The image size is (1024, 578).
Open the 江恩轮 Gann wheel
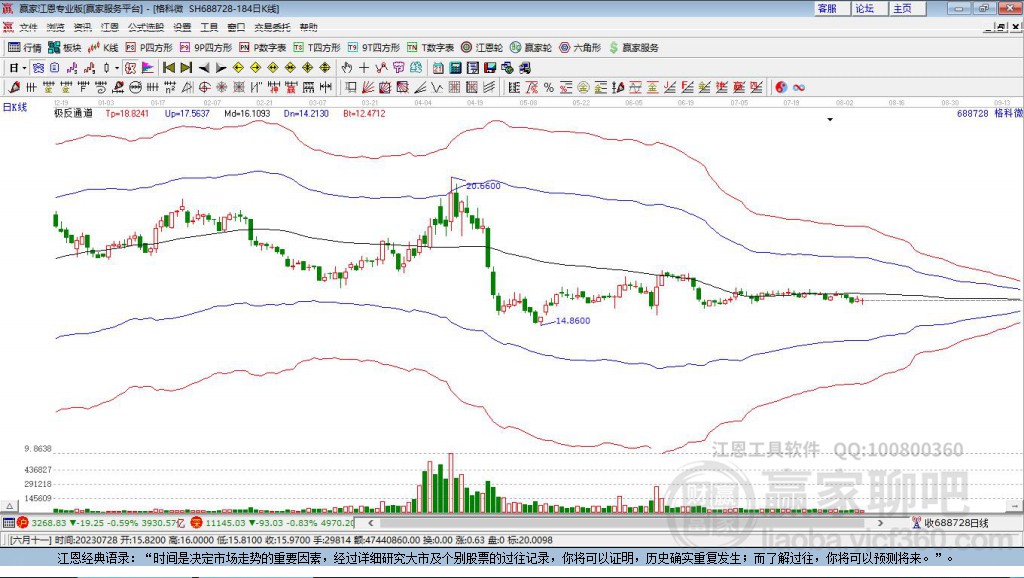482,48
